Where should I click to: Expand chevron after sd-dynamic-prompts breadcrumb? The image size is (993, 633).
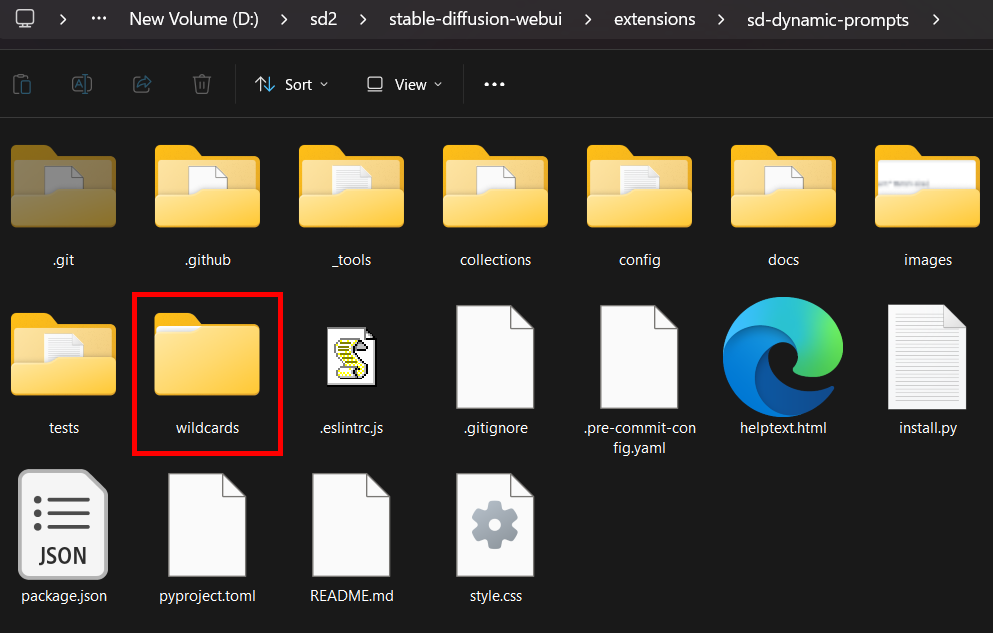point(935,19)
